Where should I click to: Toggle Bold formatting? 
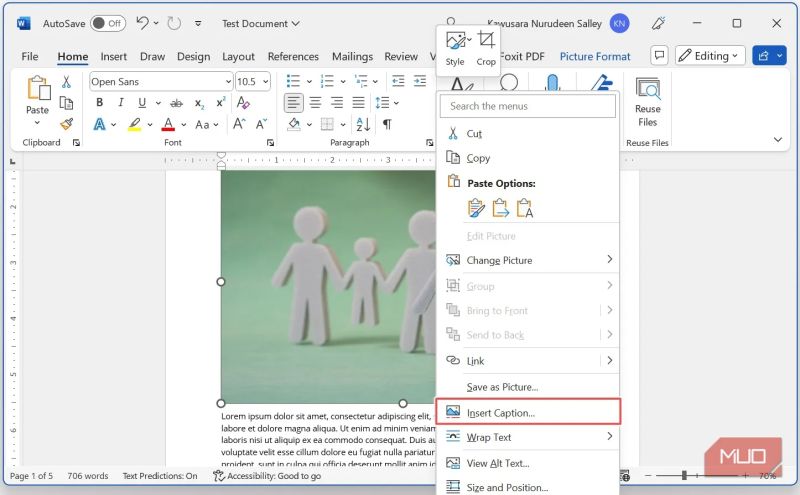pyautogui.click(x=99, y=103)
